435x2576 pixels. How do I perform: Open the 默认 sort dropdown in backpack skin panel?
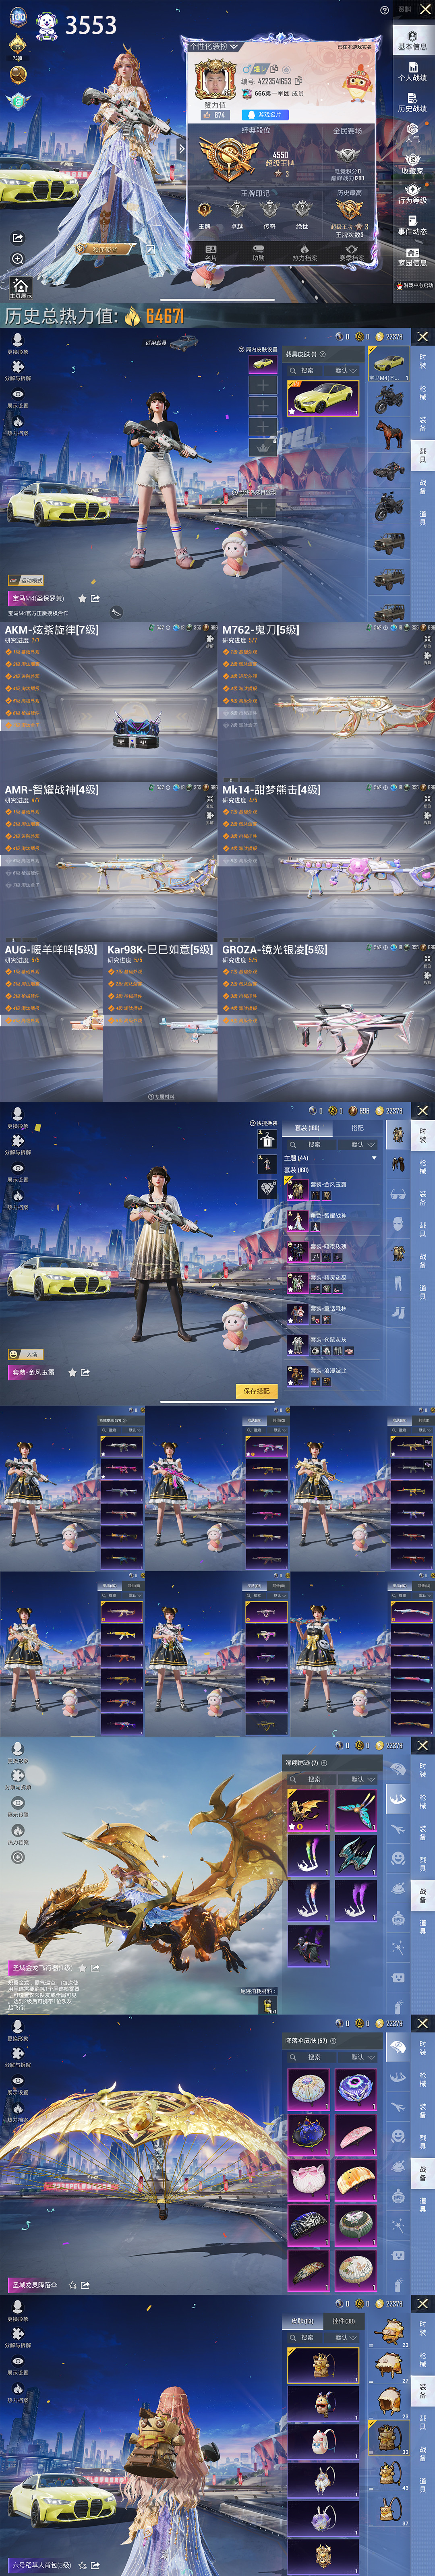(x=345, y=2338)
